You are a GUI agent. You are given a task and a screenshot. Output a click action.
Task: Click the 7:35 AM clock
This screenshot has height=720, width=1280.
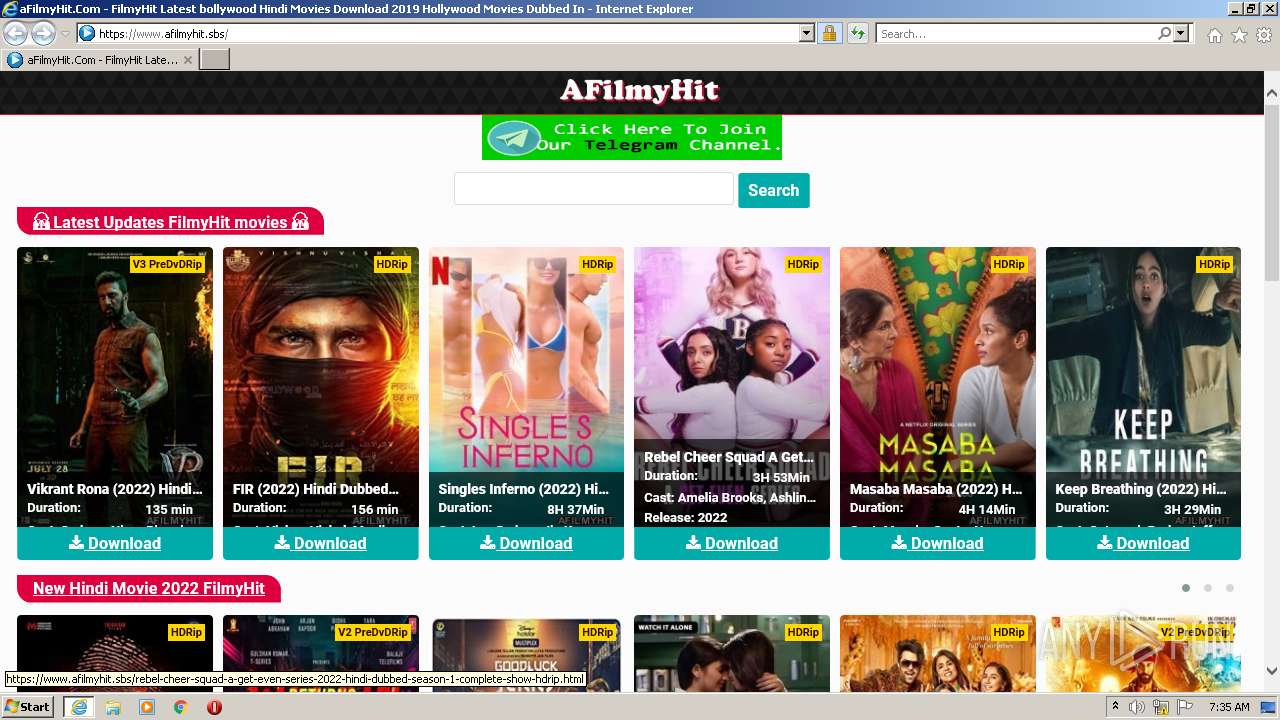(1229, 707)
